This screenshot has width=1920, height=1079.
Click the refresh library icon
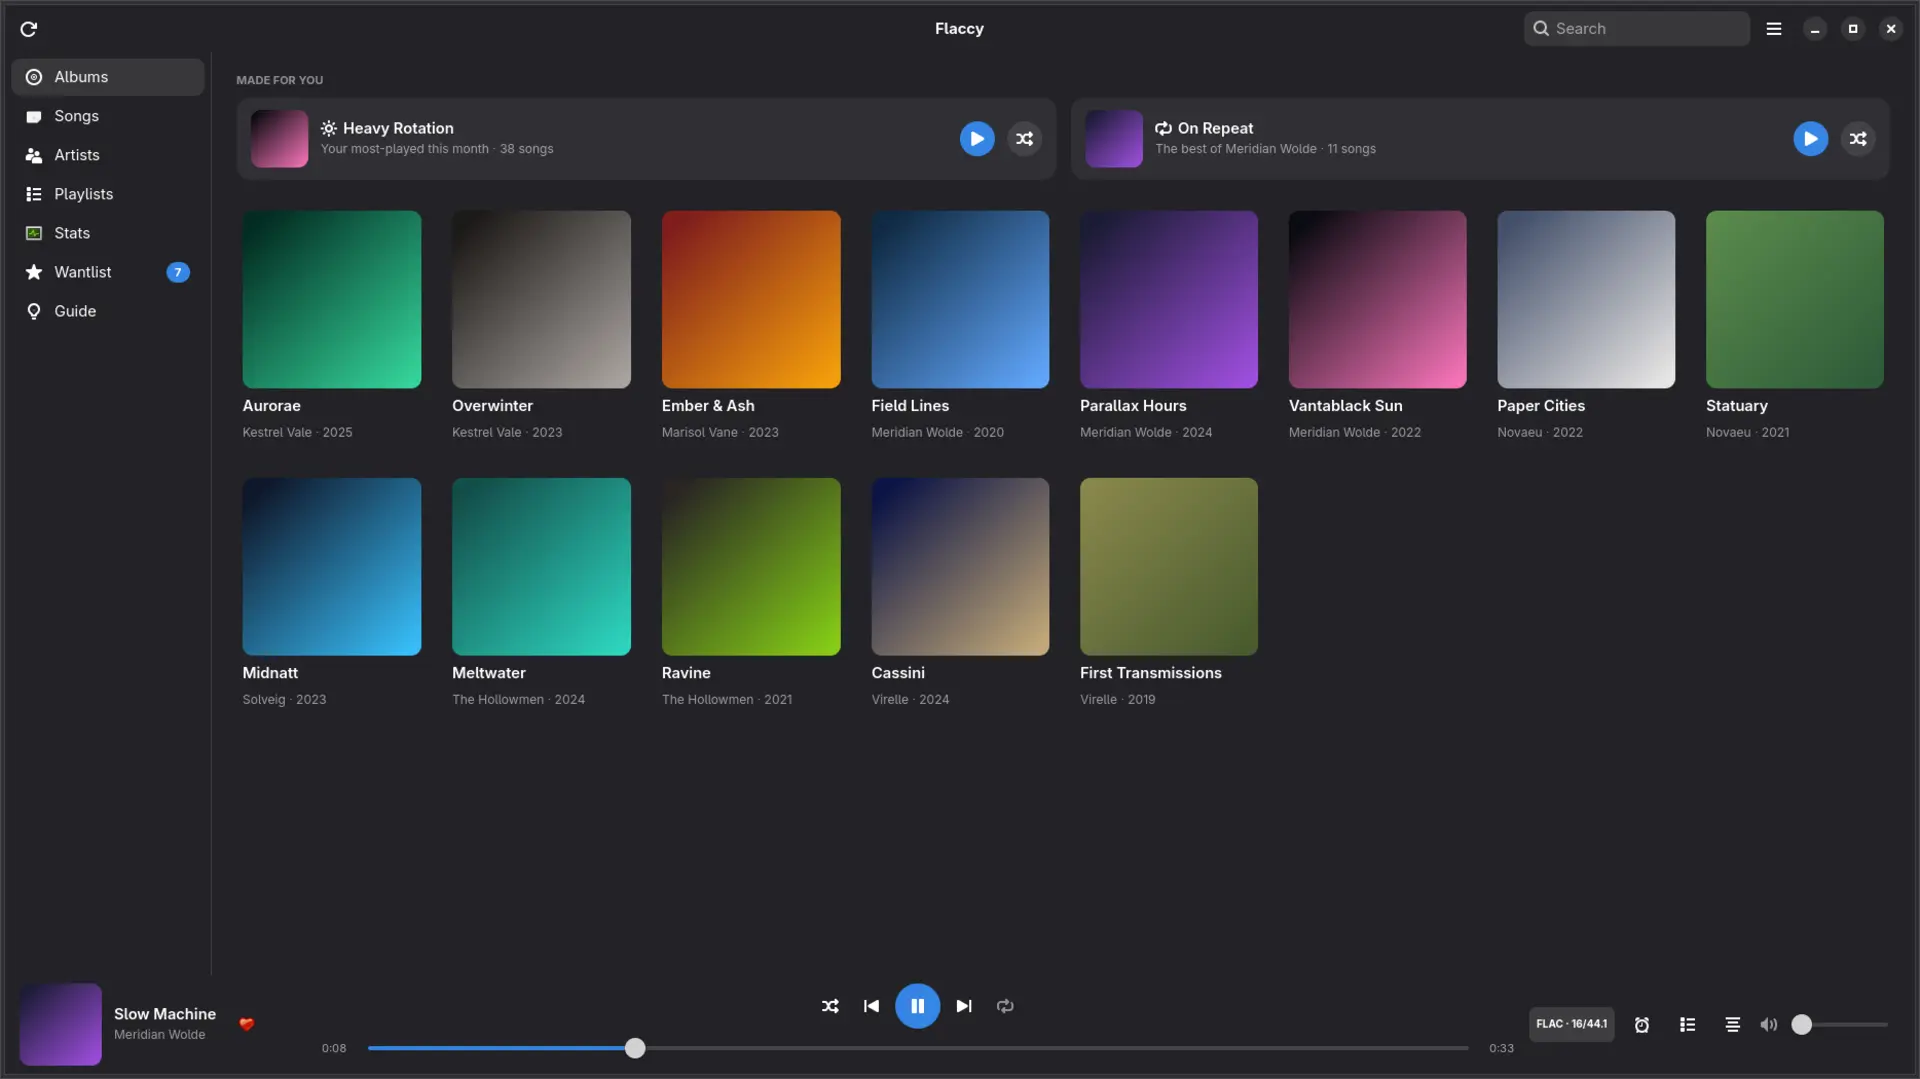tap(29, 29)
